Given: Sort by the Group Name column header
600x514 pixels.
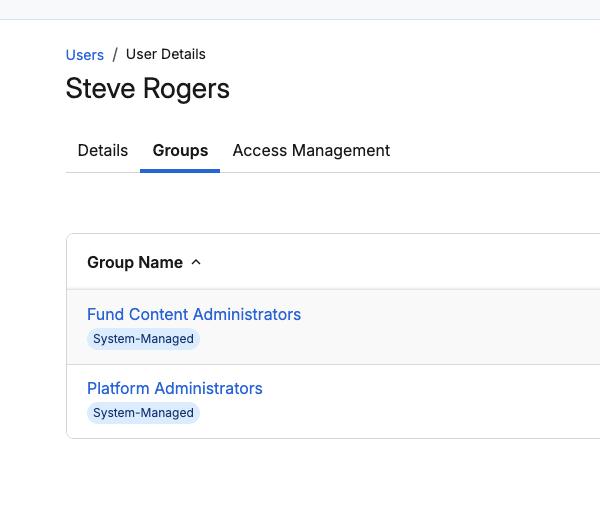Looking at the screenshot, I should point(135,263).
